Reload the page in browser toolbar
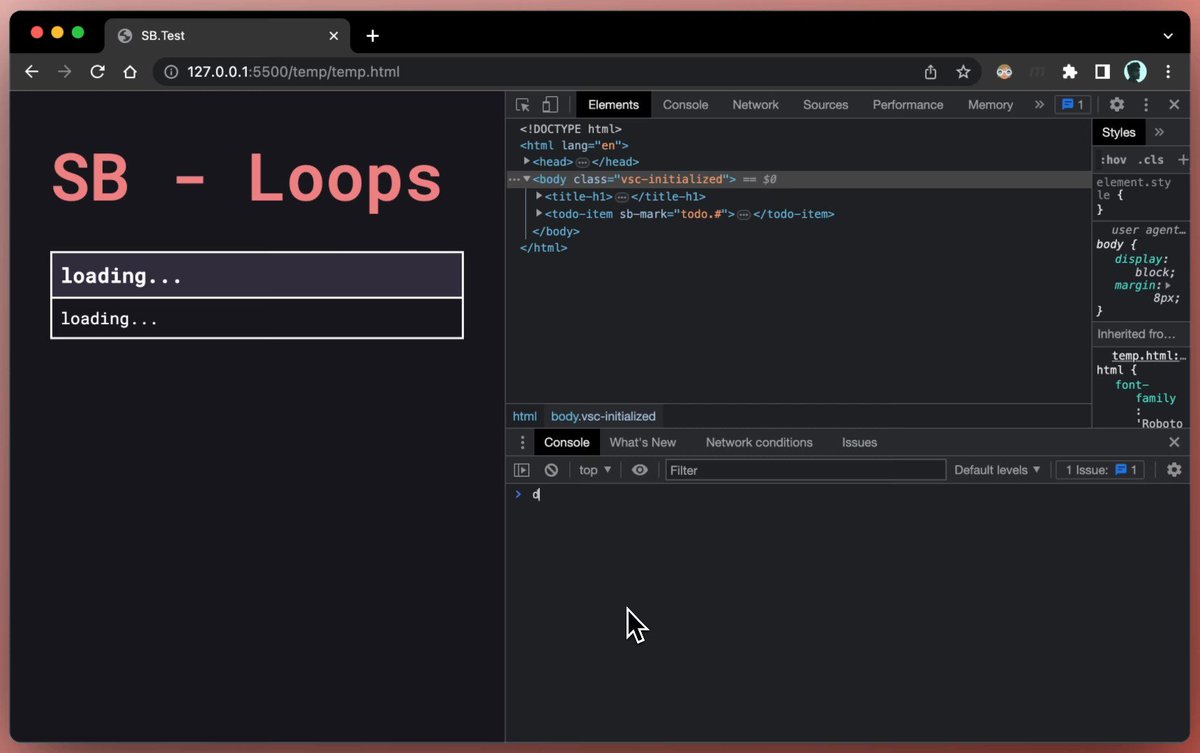1200x753 pixels. (x=97, y=72)
